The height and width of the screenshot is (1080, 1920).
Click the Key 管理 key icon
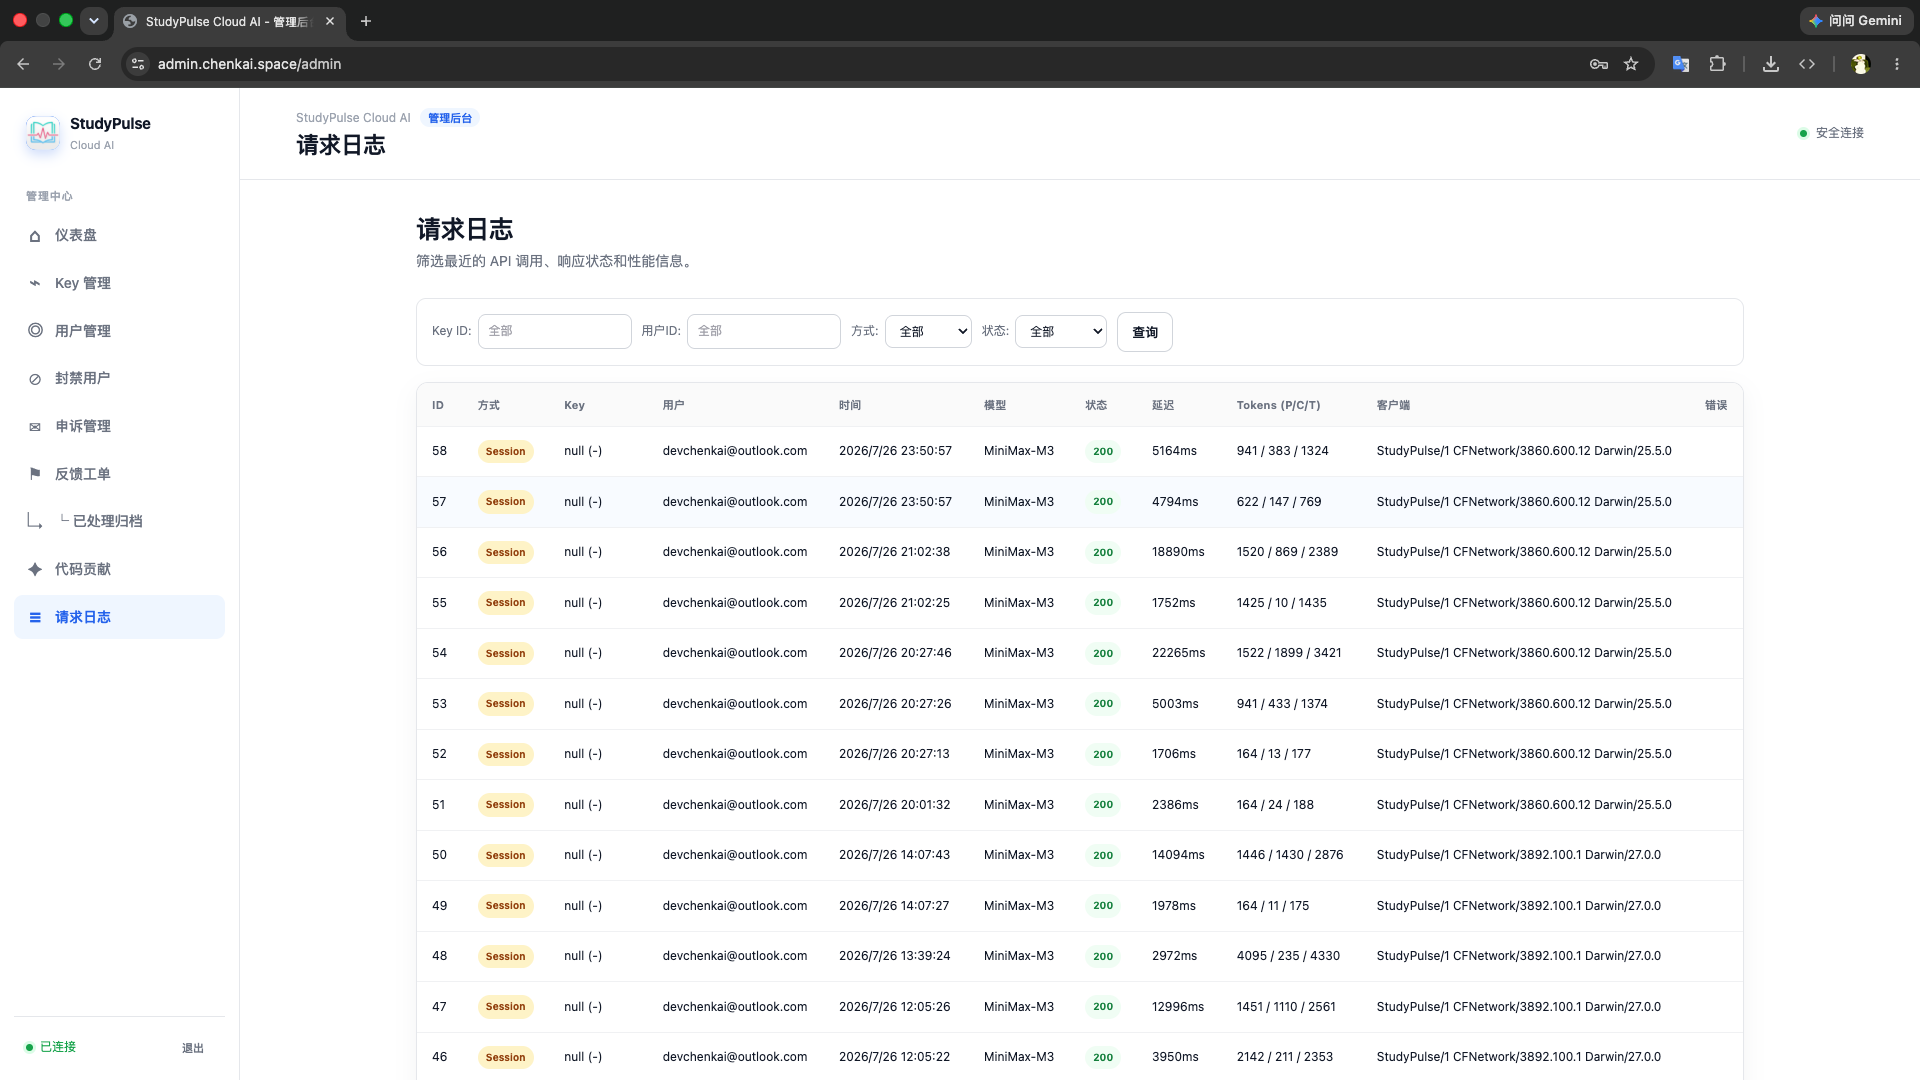point(35,284)
